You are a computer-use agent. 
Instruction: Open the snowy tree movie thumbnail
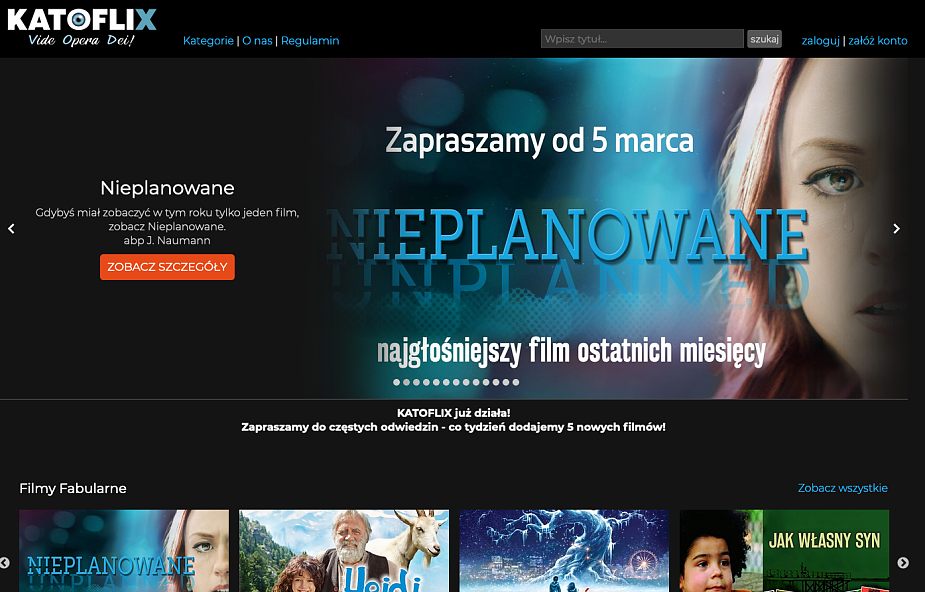point(564,551)
